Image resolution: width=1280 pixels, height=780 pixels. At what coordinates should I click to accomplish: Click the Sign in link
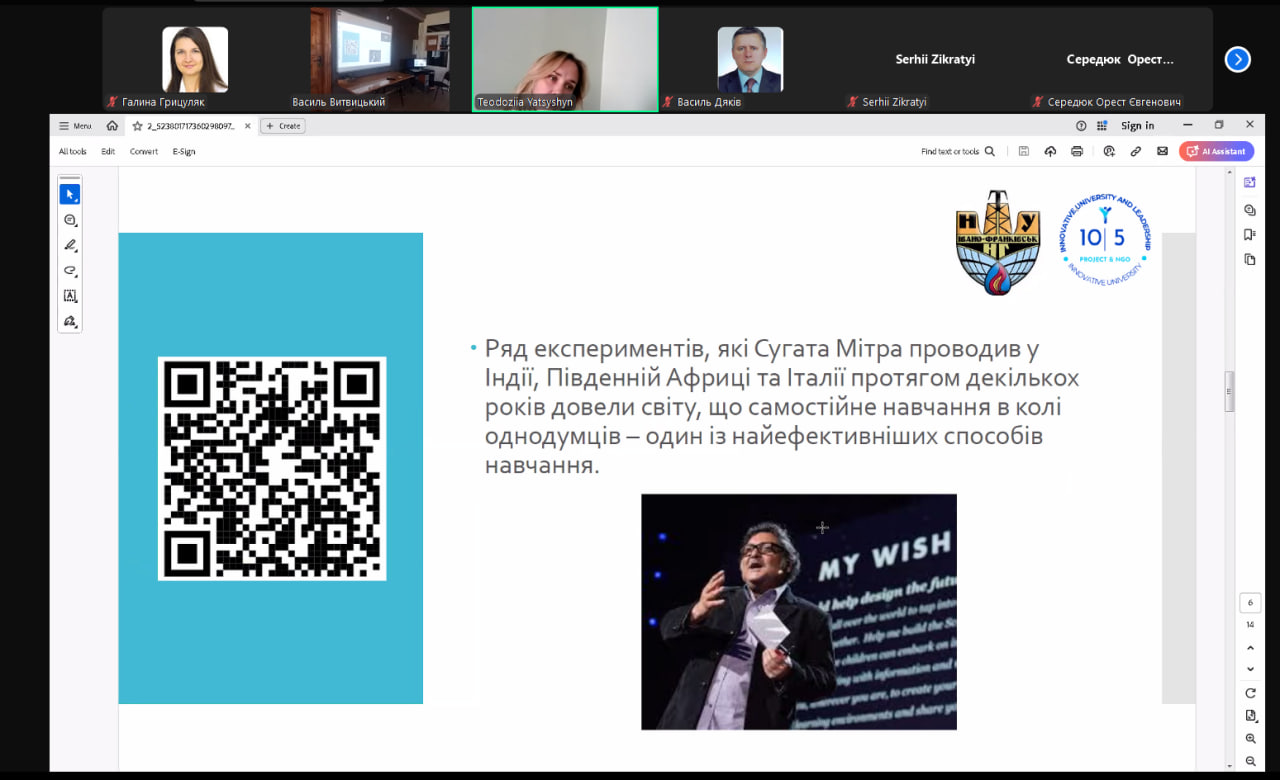(1137, 126)
